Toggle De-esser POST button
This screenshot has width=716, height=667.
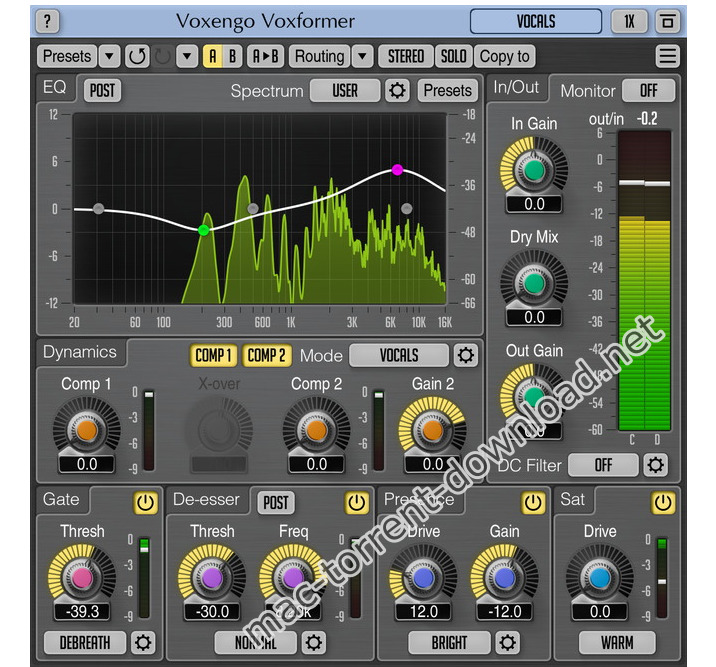276,503
